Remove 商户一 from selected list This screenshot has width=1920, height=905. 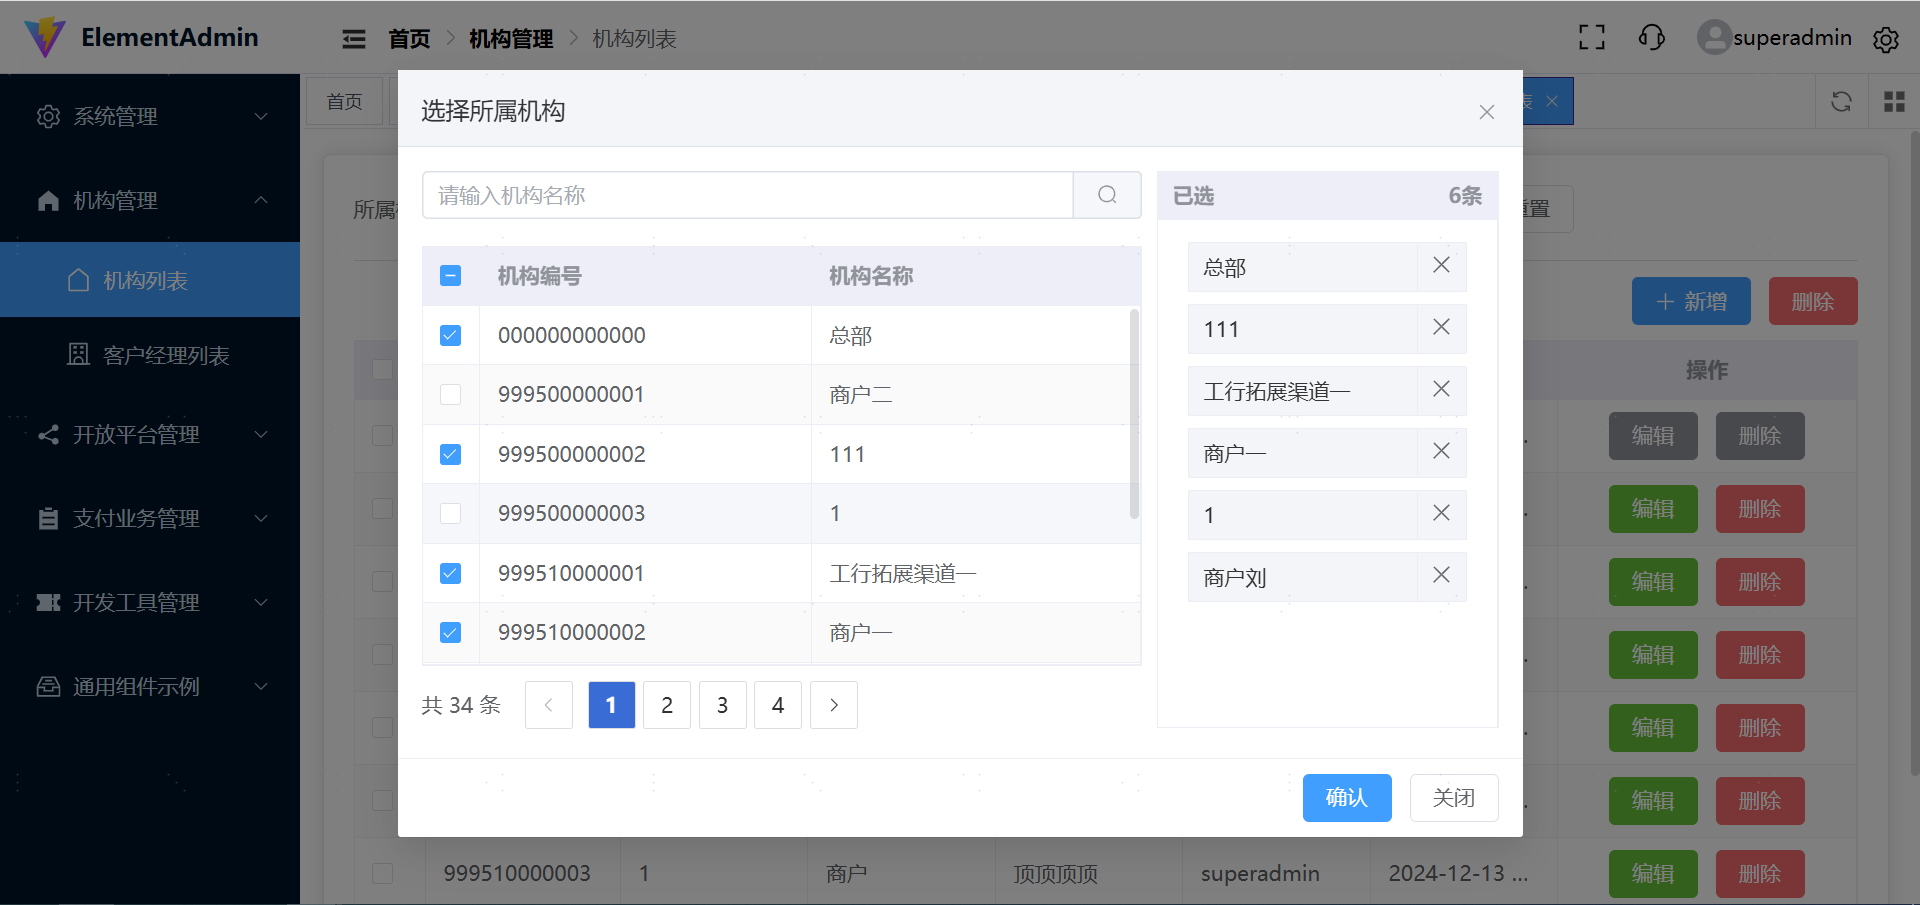[x=1441, y=451]
